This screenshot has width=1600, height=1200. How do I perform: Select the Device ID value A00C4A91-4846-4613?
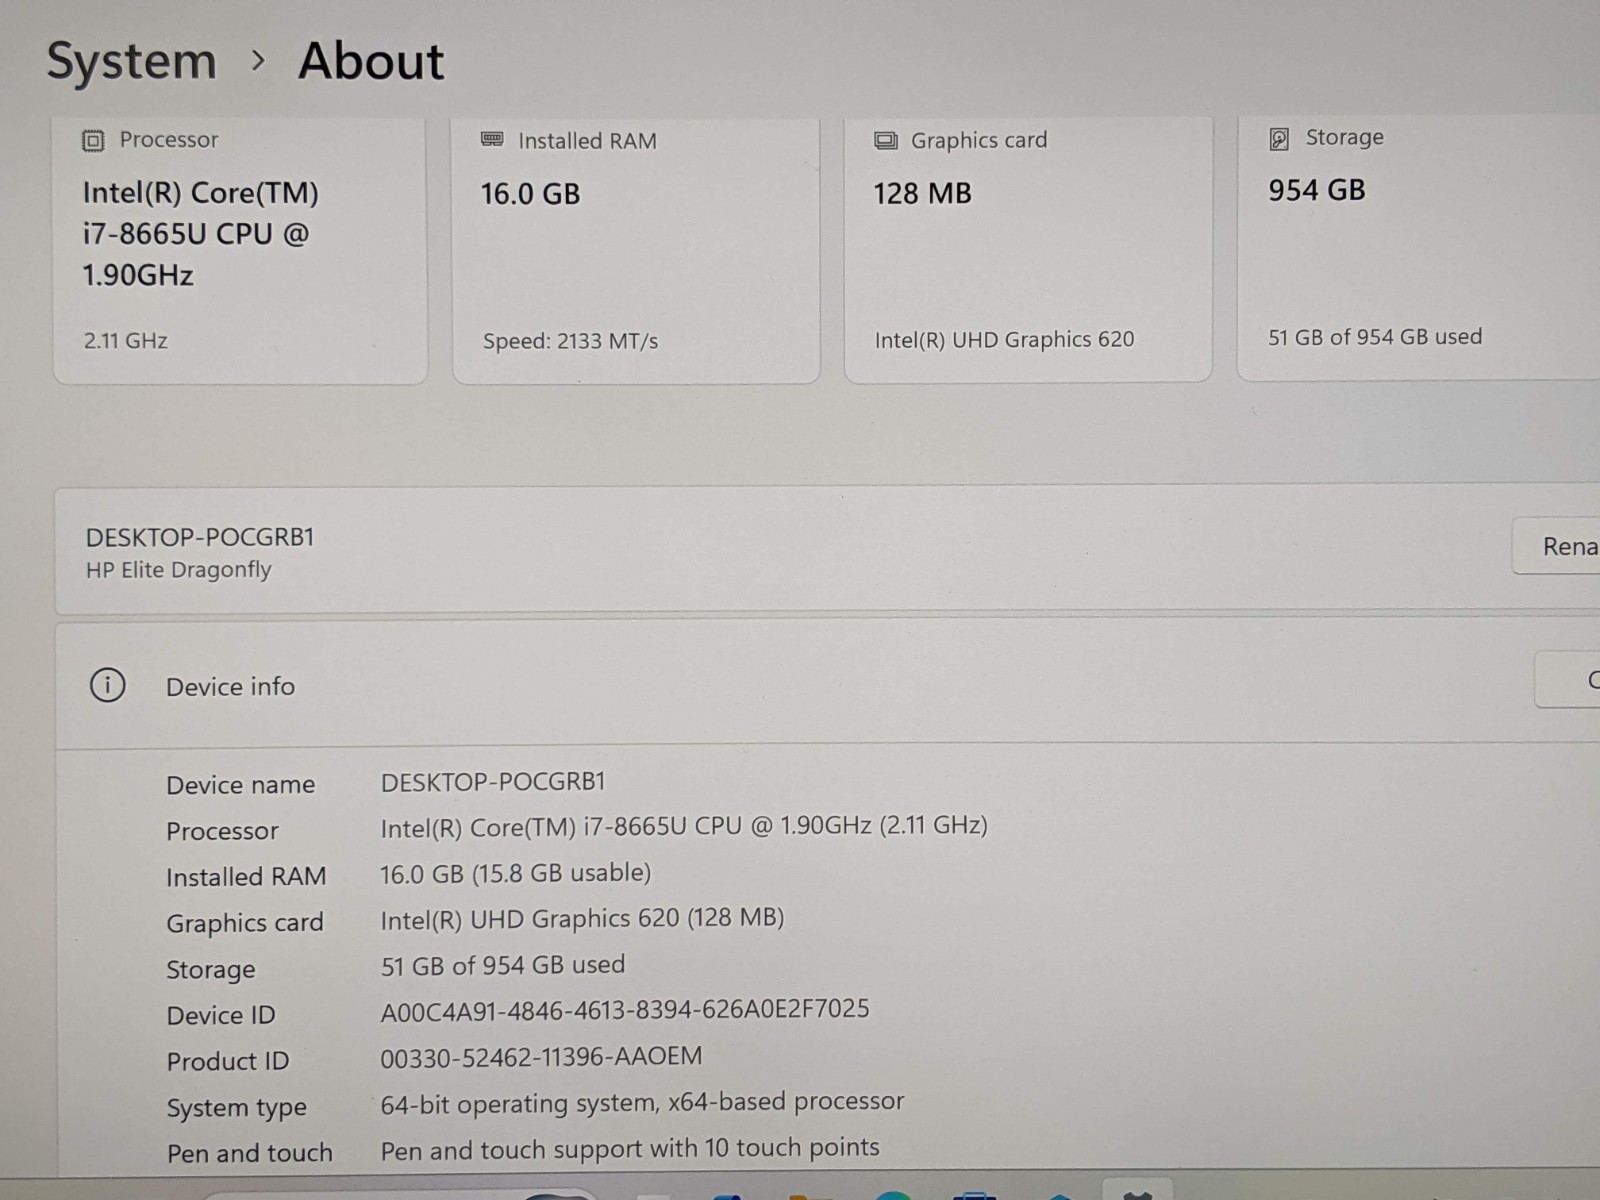pos(625,1010)
